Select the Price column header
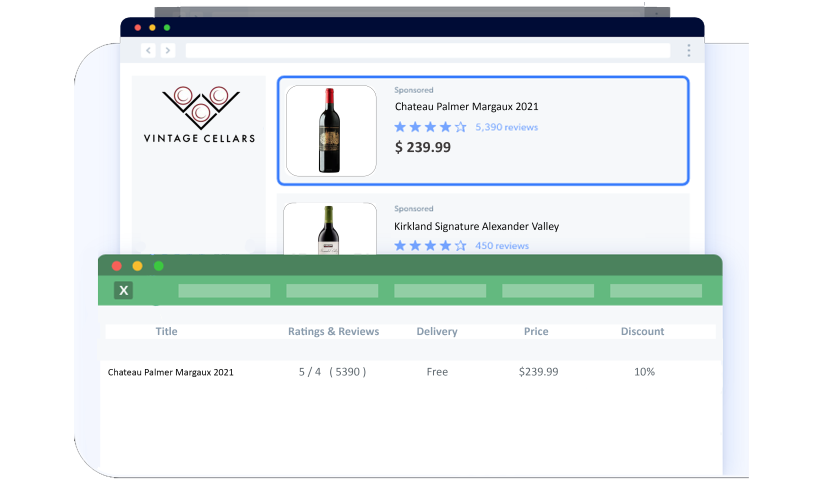 click(536, 331)
